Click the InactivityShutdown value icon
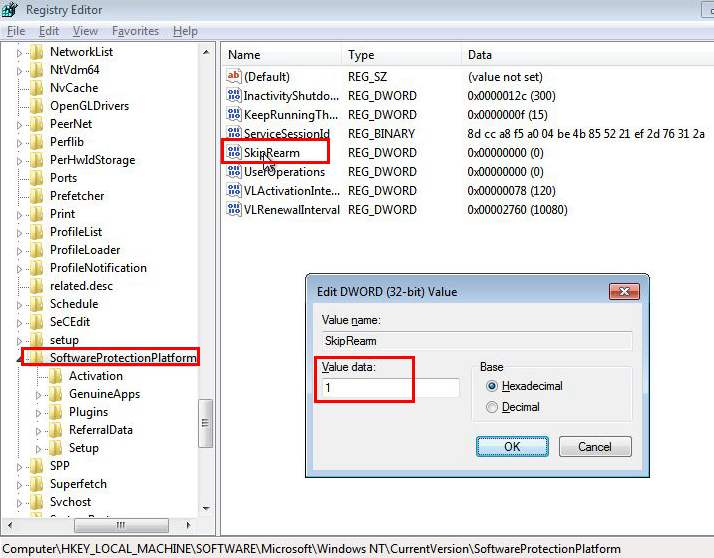 point(235,96)
